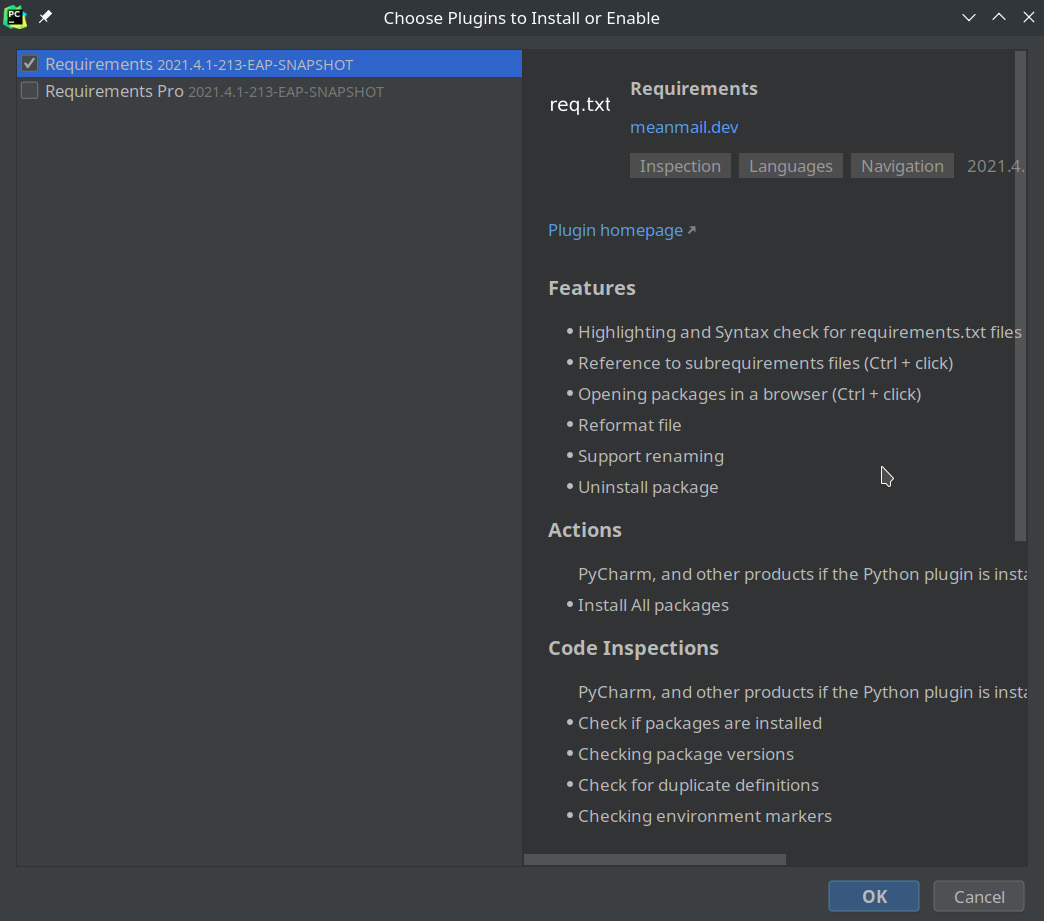
Task: Click the PyCharm application icon in title bar
Action: (15, 17)
